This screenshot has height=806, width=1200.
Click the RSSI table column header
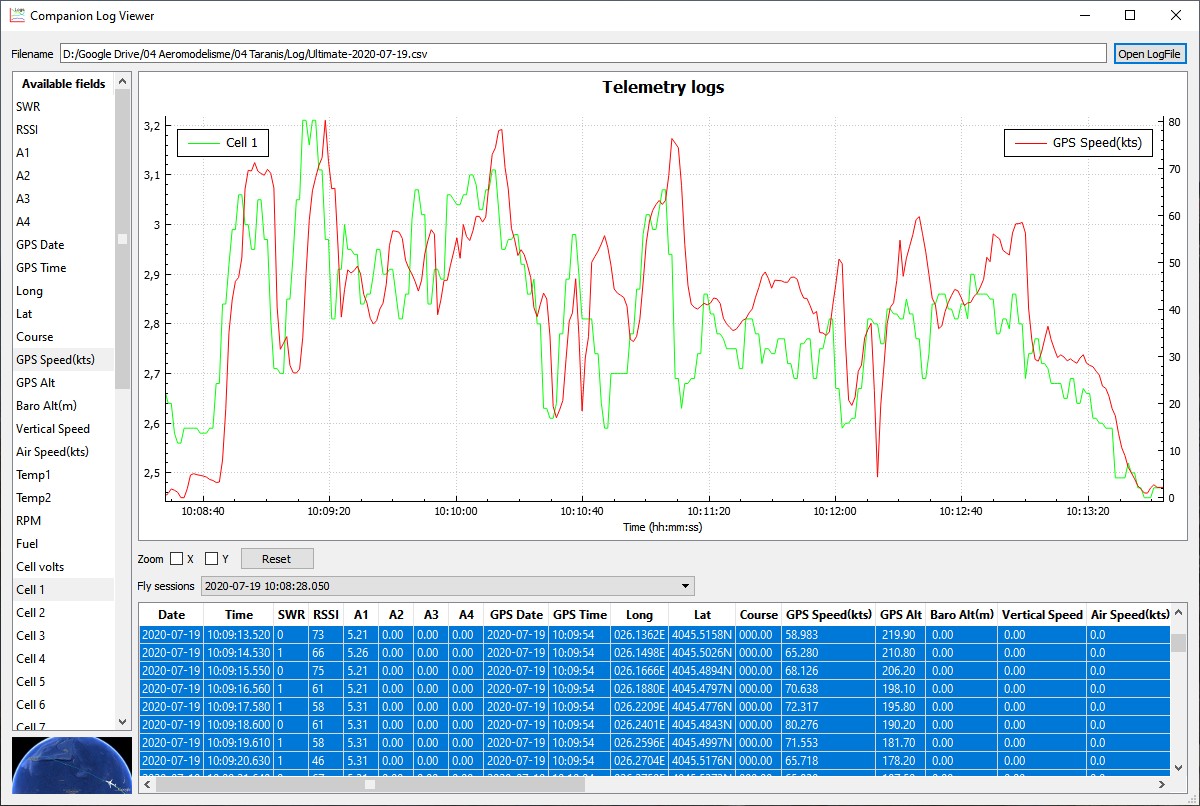(x=325, y=615)
